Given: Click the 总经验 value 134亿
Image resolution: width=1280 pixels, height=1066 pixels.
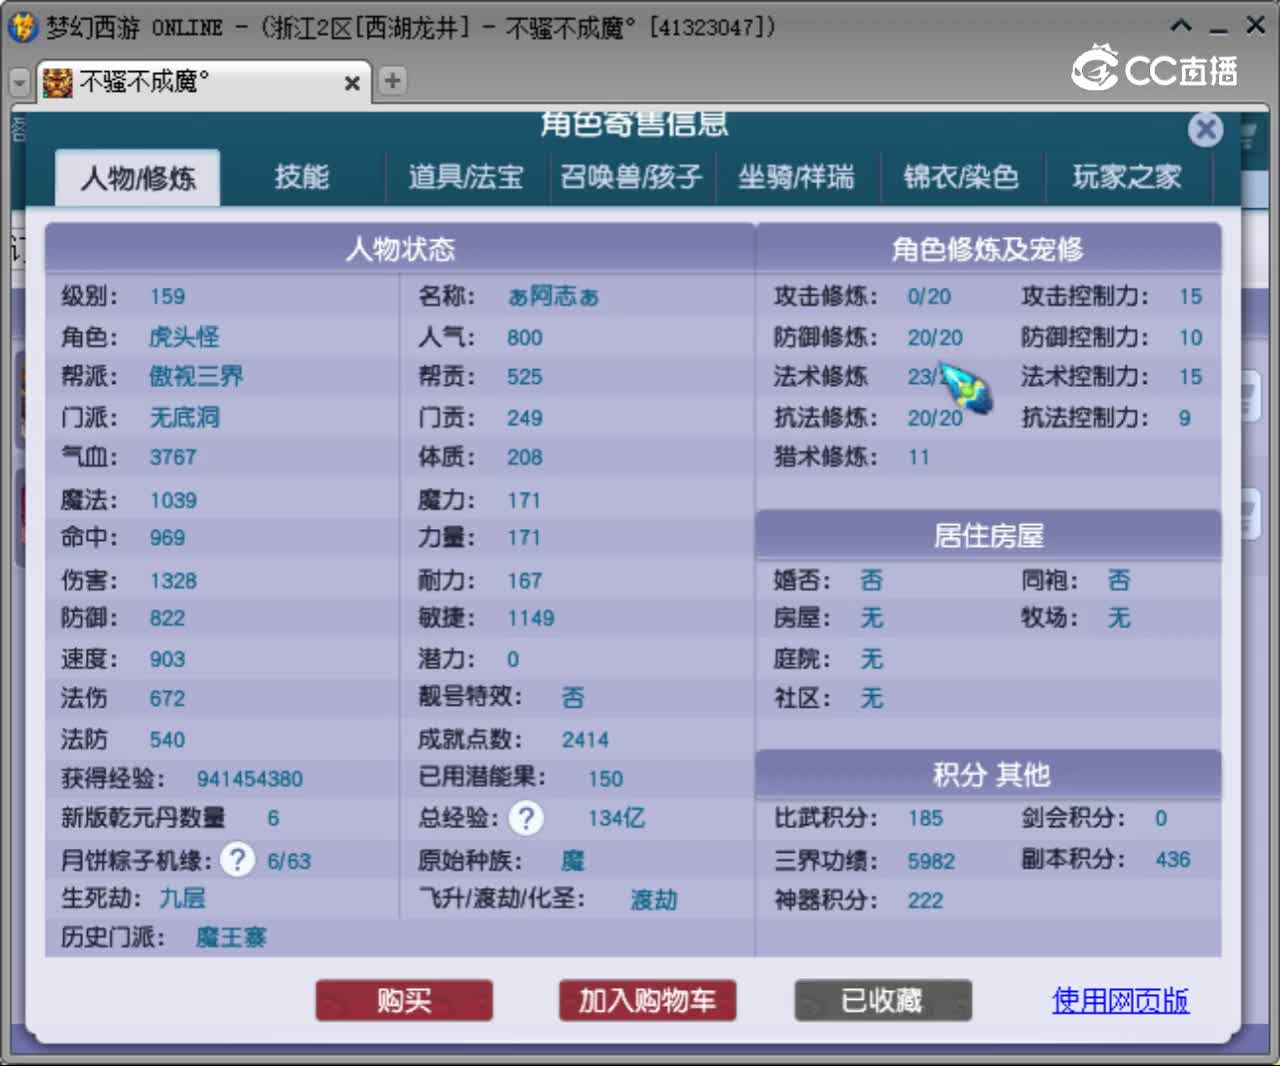Looking at the screenshot, I should click(x=616, y=818).
